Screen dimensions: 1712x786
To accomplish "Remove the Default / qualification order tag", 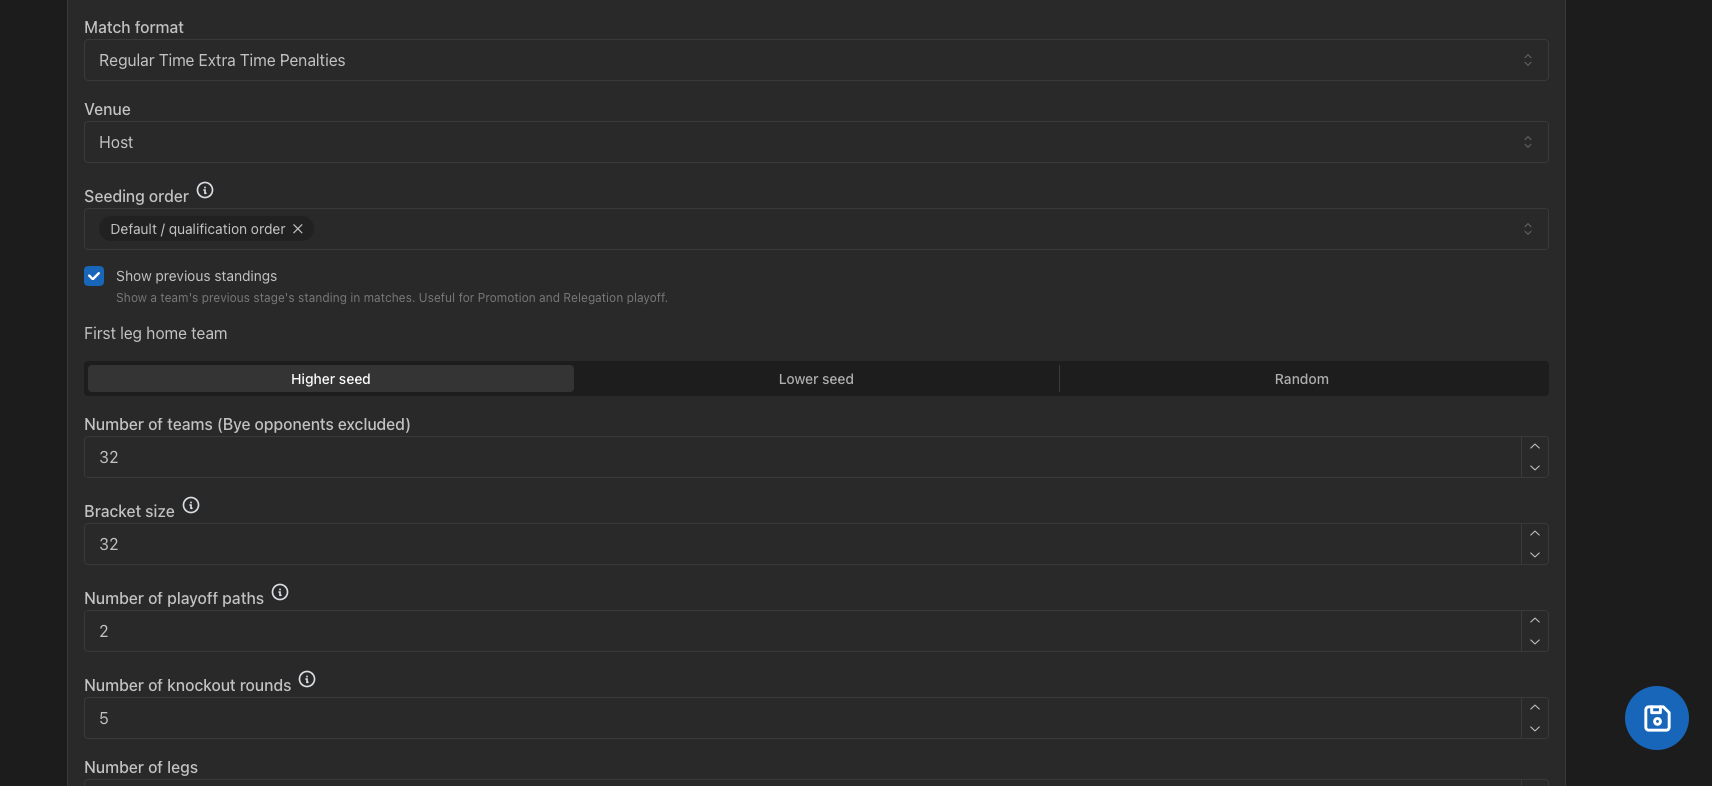I will click(x=298, y=229).
